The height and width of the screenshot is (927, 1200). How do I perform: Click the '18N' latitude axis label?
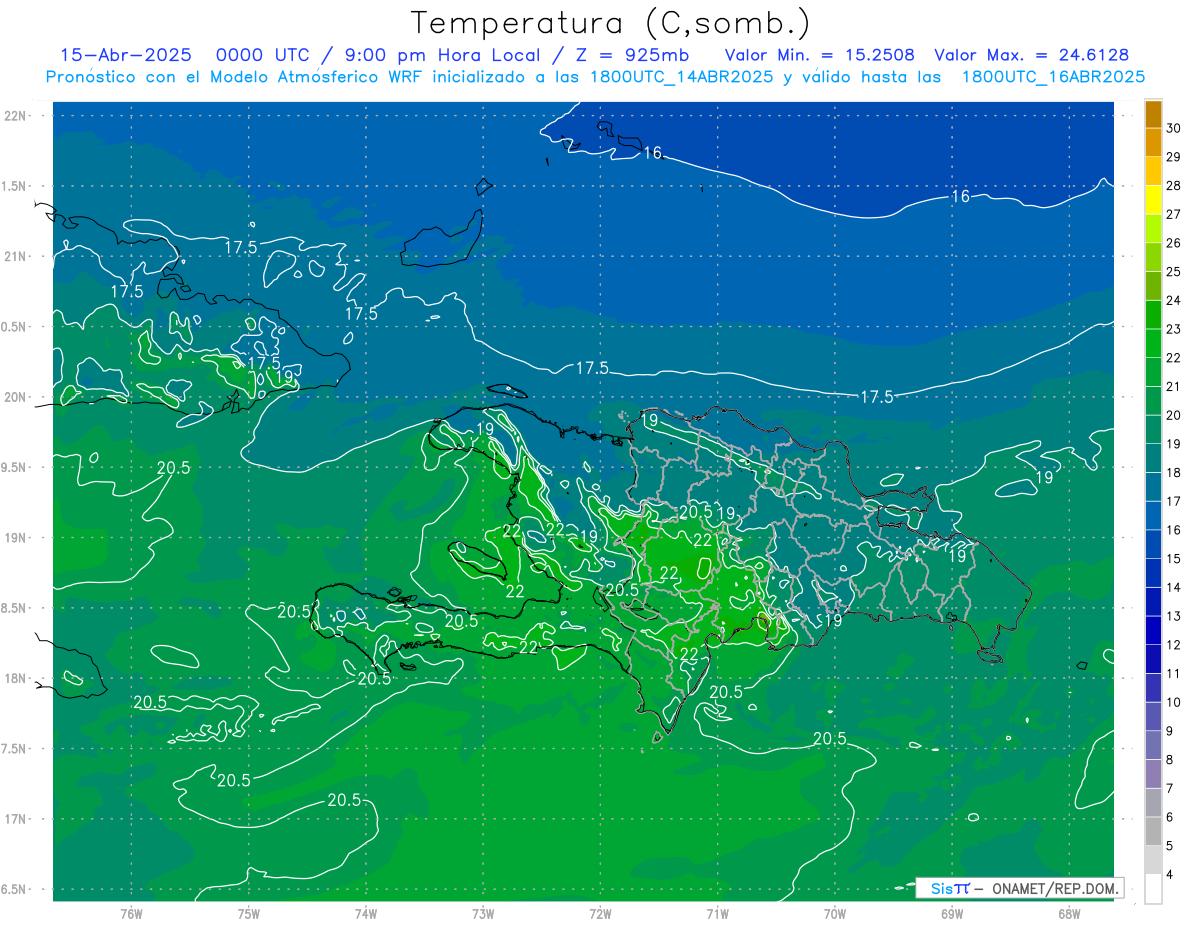coord(16,678)
